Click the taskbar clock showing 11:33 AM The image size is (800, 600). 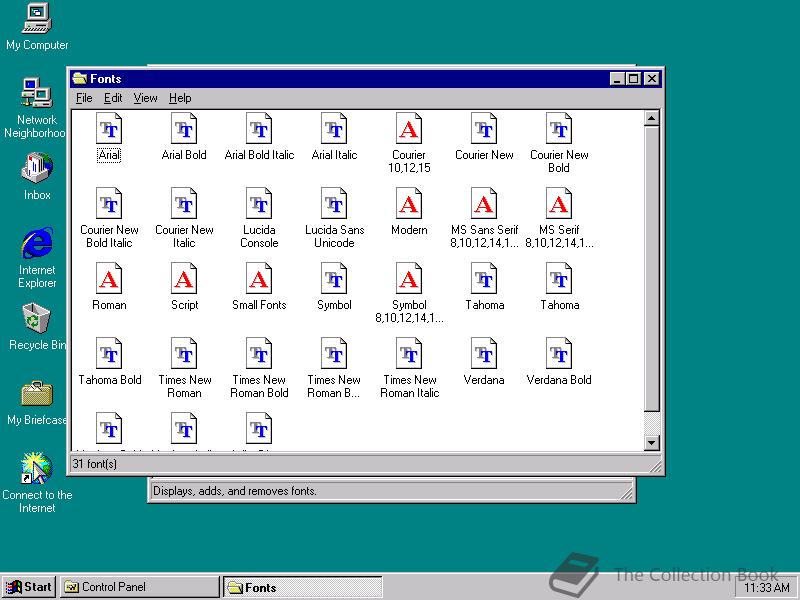(x=767, y=588)
